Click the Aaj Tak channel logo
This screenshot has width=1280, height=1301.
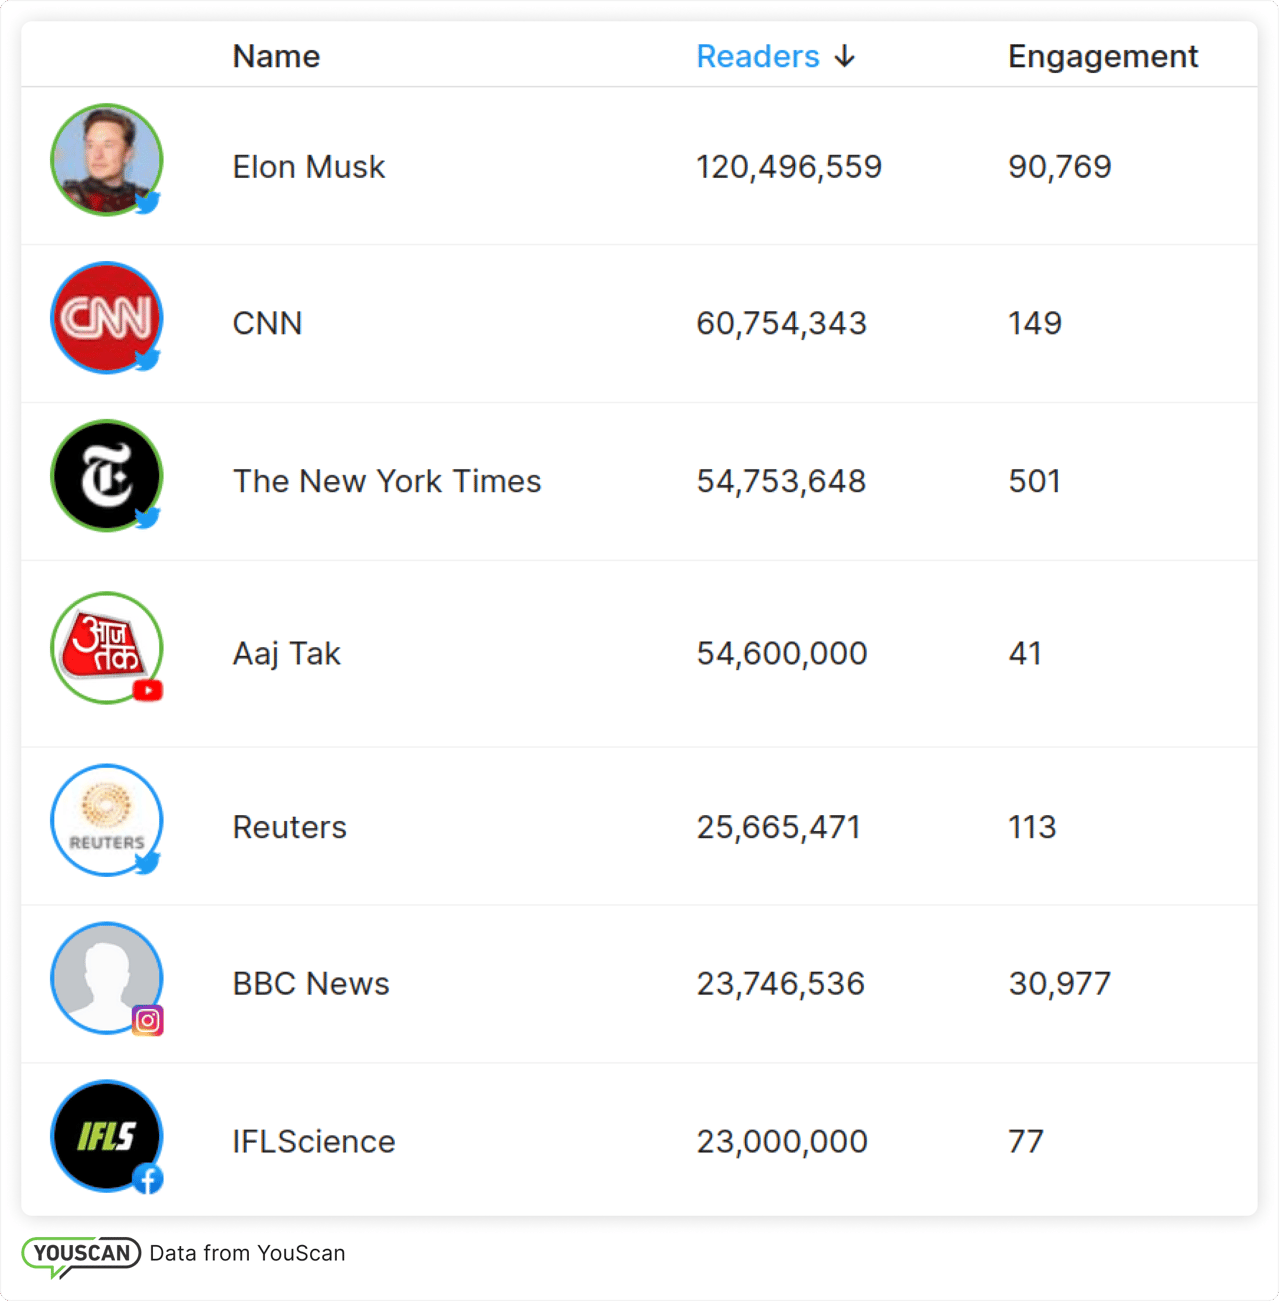tap(106, 647)
